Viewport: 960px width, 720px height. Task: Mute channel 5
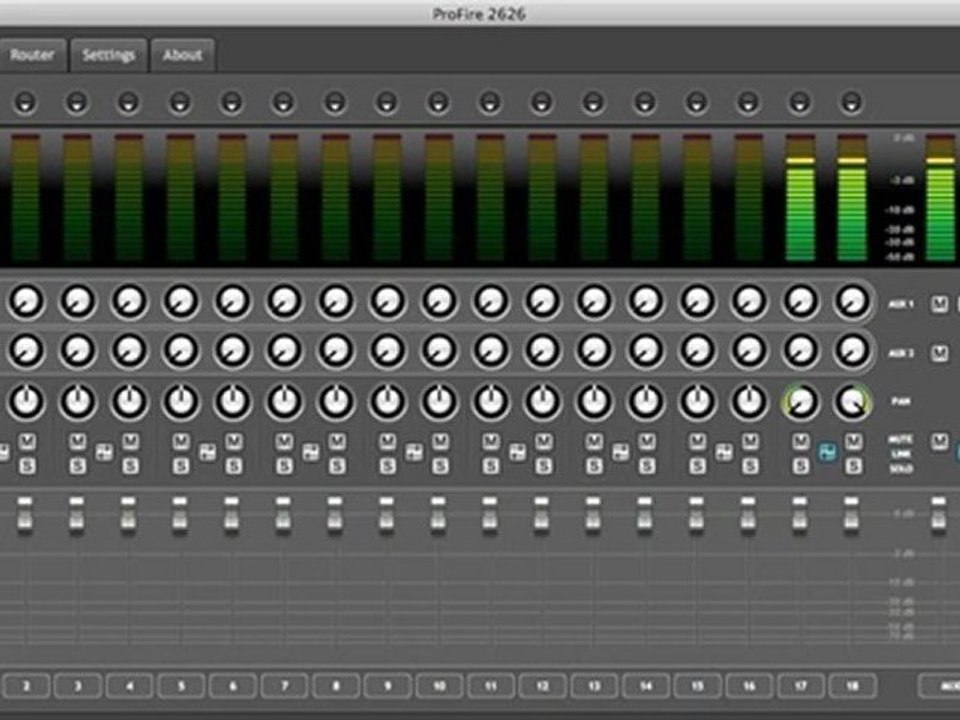click(x=181, y=441)
